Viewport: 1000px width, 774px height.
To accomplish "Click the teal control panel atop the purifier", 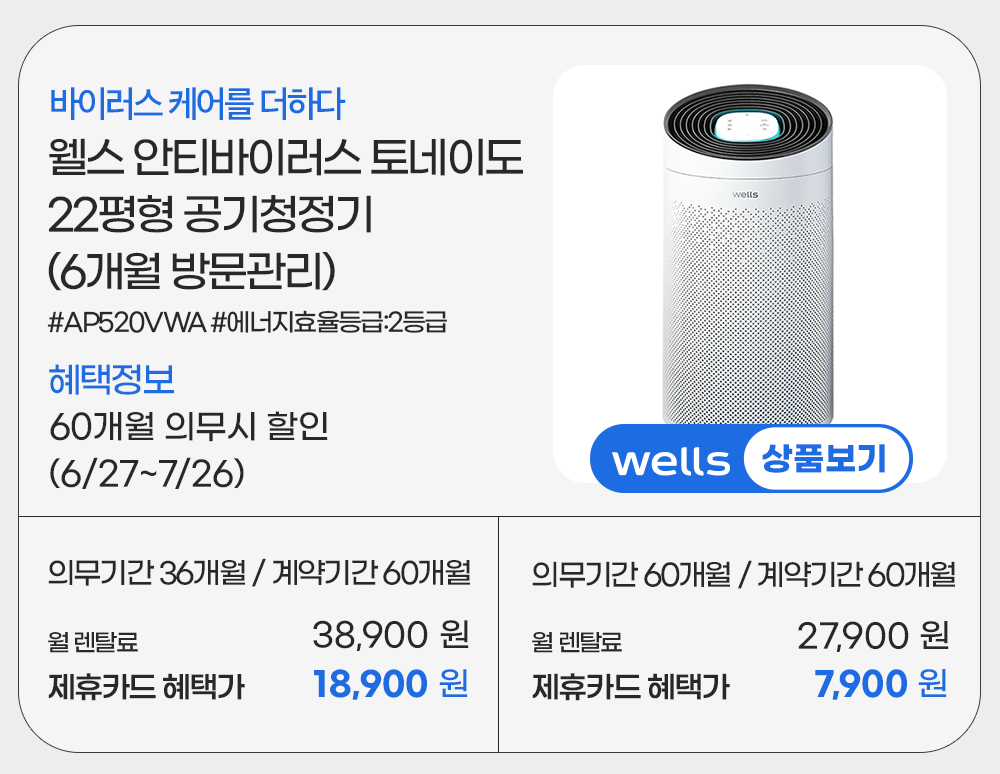I will pos(747,126).
